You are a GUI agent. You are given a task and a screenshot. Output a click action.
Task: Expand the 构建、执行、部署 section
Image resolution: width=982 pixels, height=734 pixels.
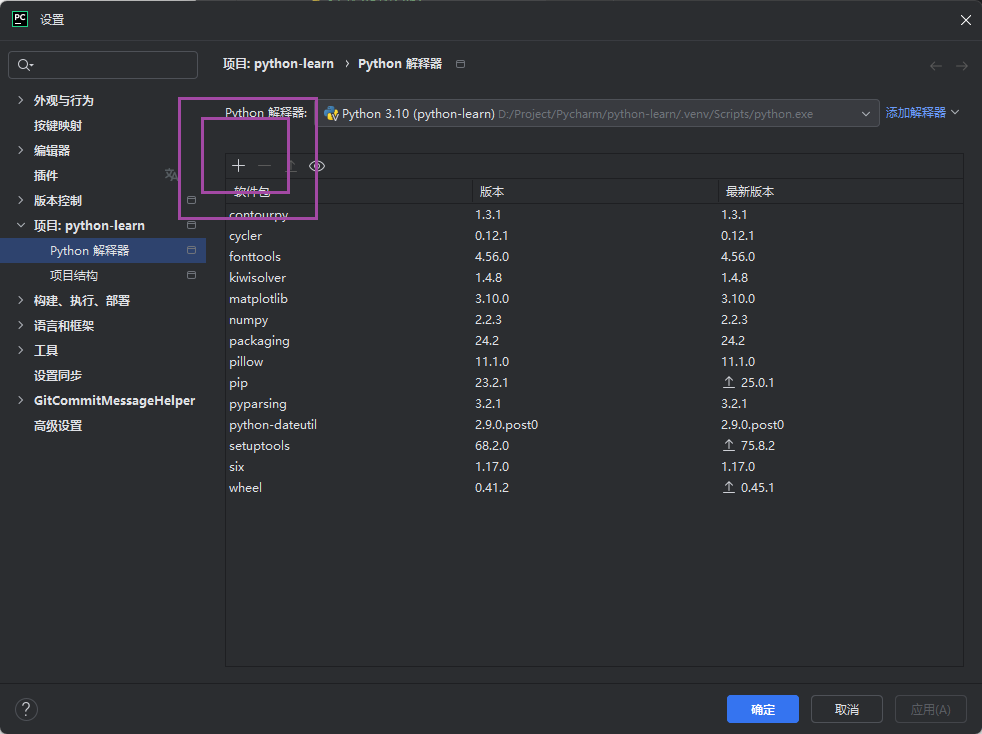tap(21, 301)
